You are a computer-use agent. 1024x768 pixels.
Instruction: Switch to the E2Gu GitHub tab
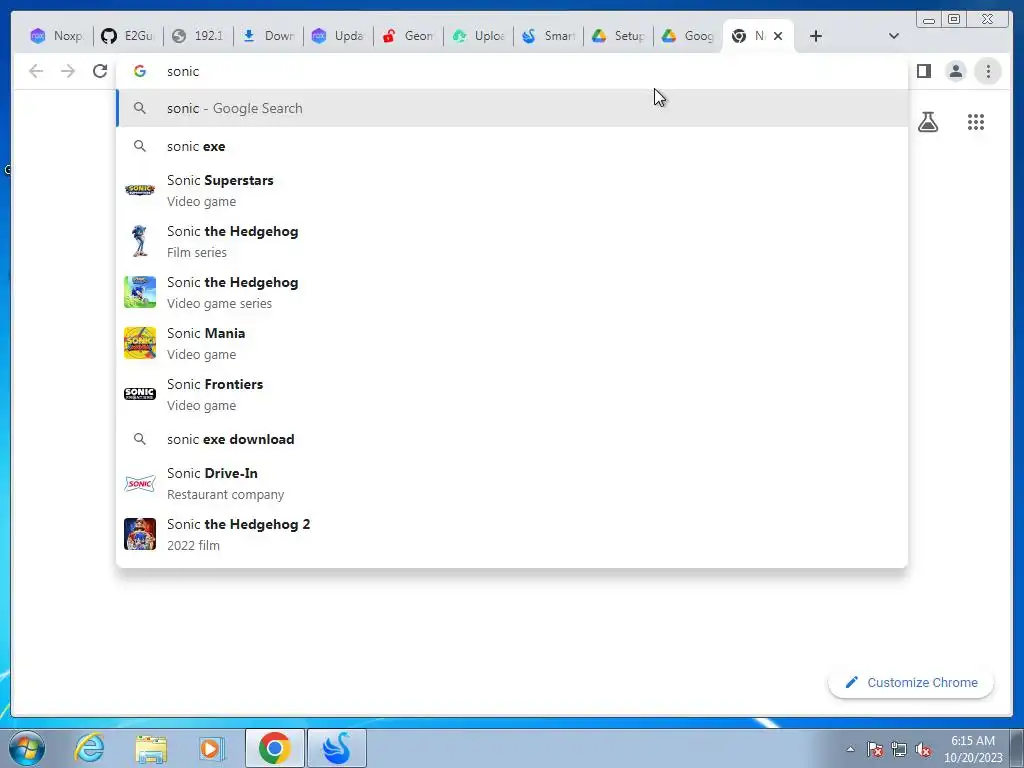click(128, 37)
